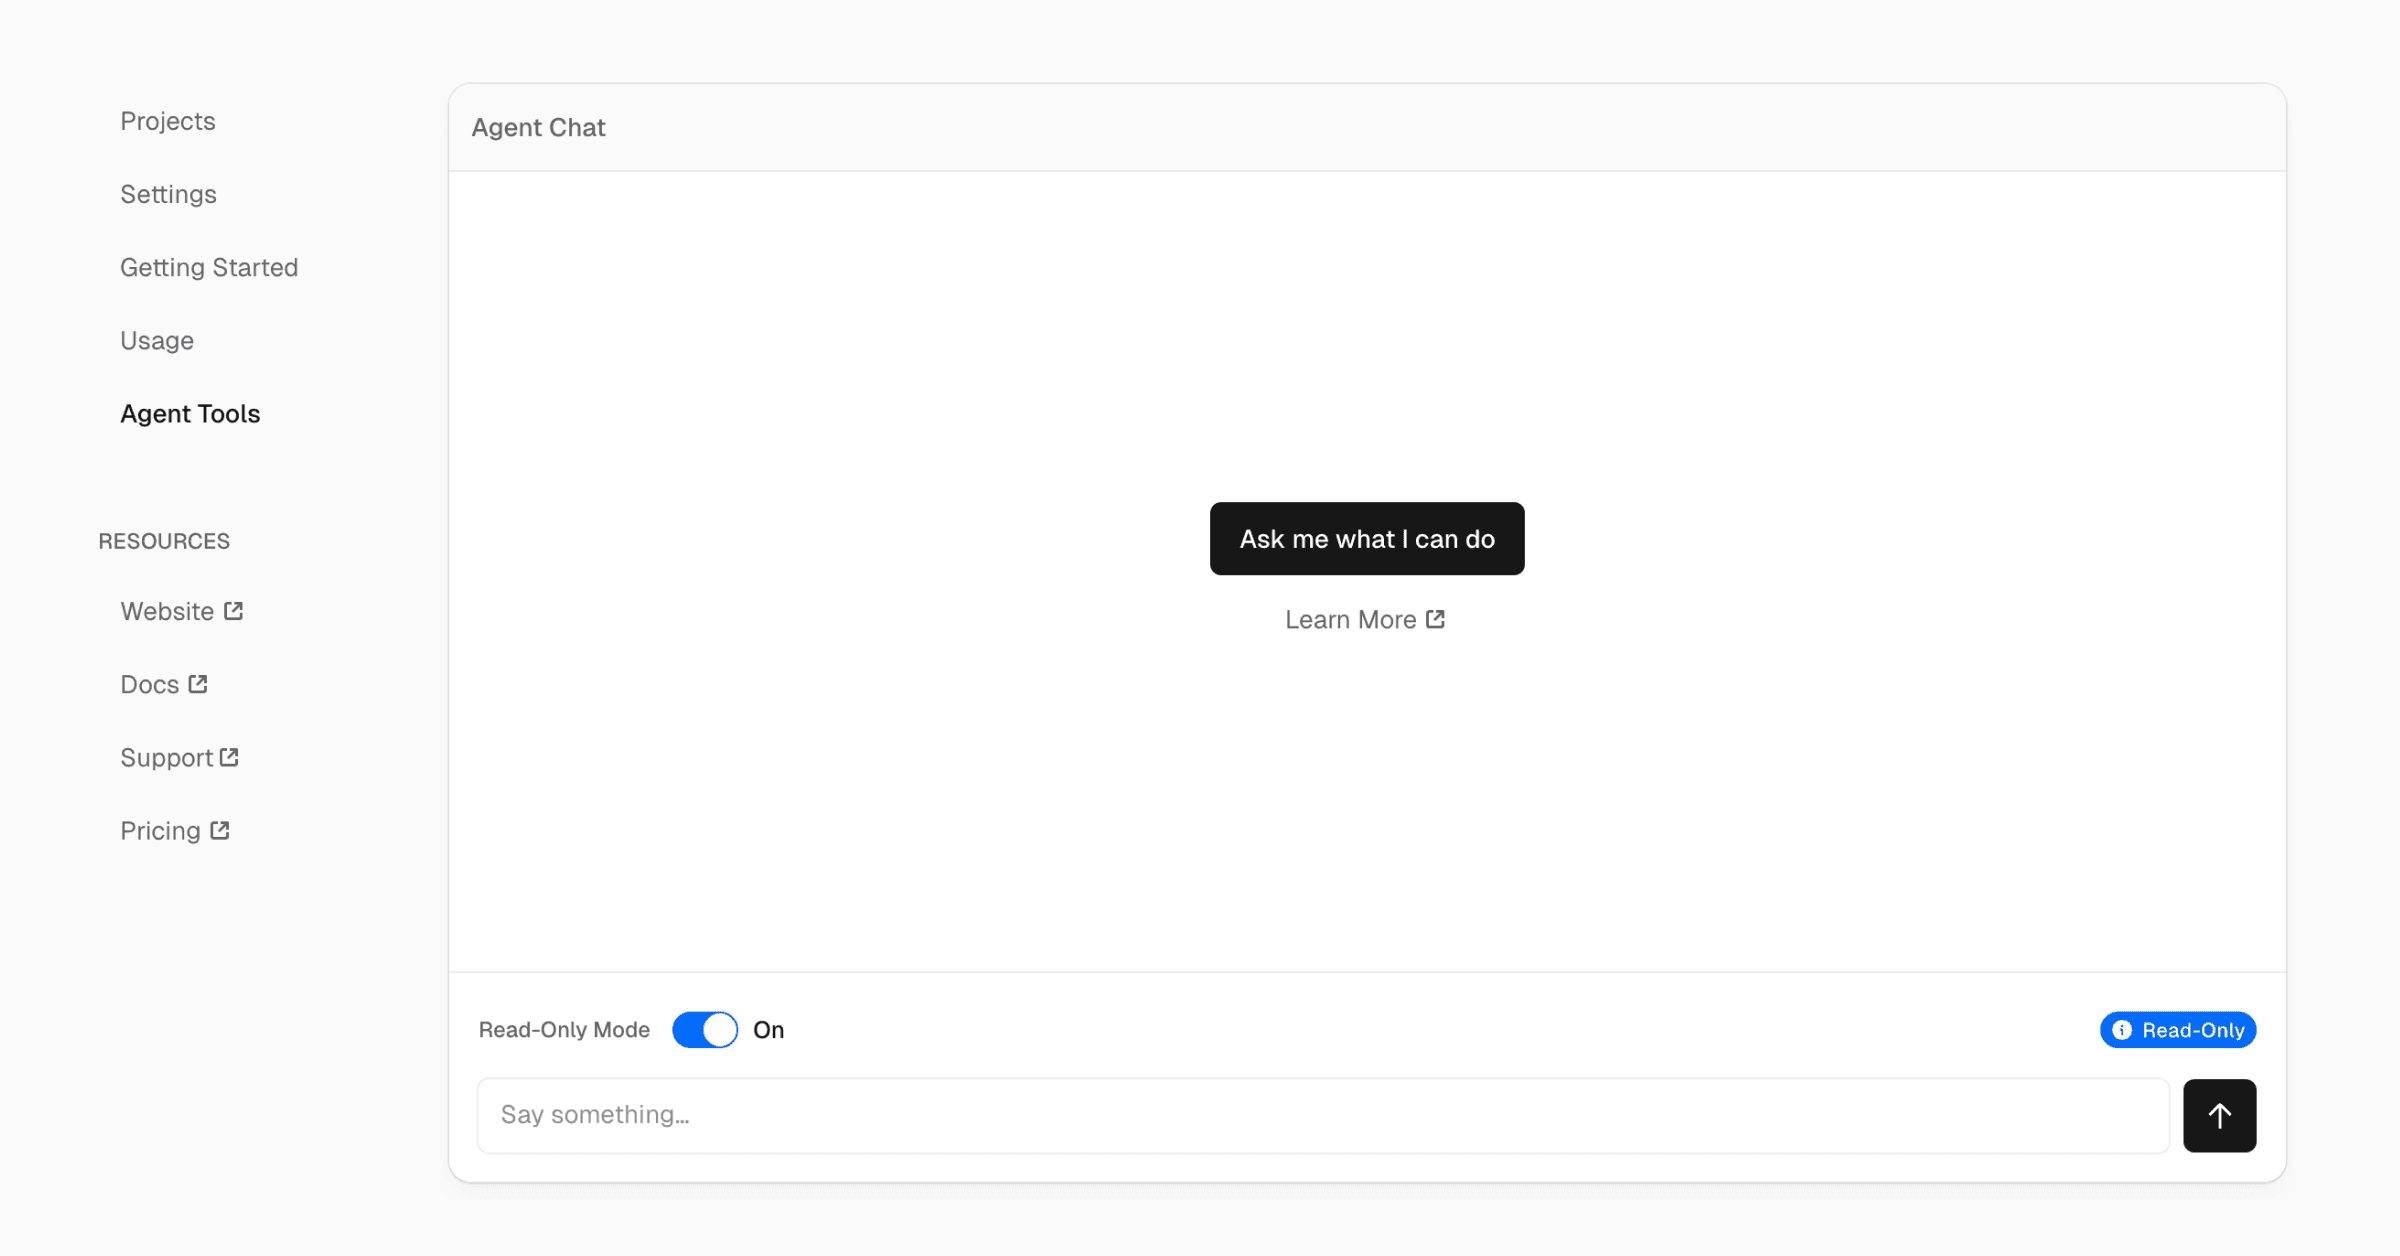2400x1256 pixels.
Task: Open the Website resource link
Action: pyautogui.click(x=167, y=611)
